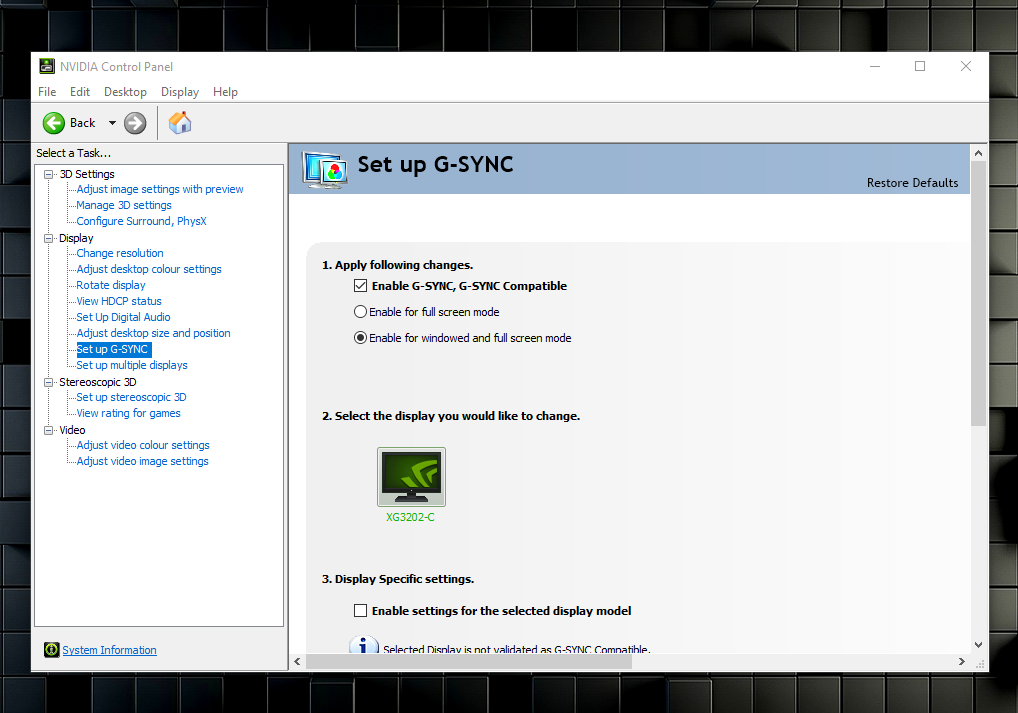Click the System Information icon
This screenshot has height=713, width=1018.
[51, 649]
